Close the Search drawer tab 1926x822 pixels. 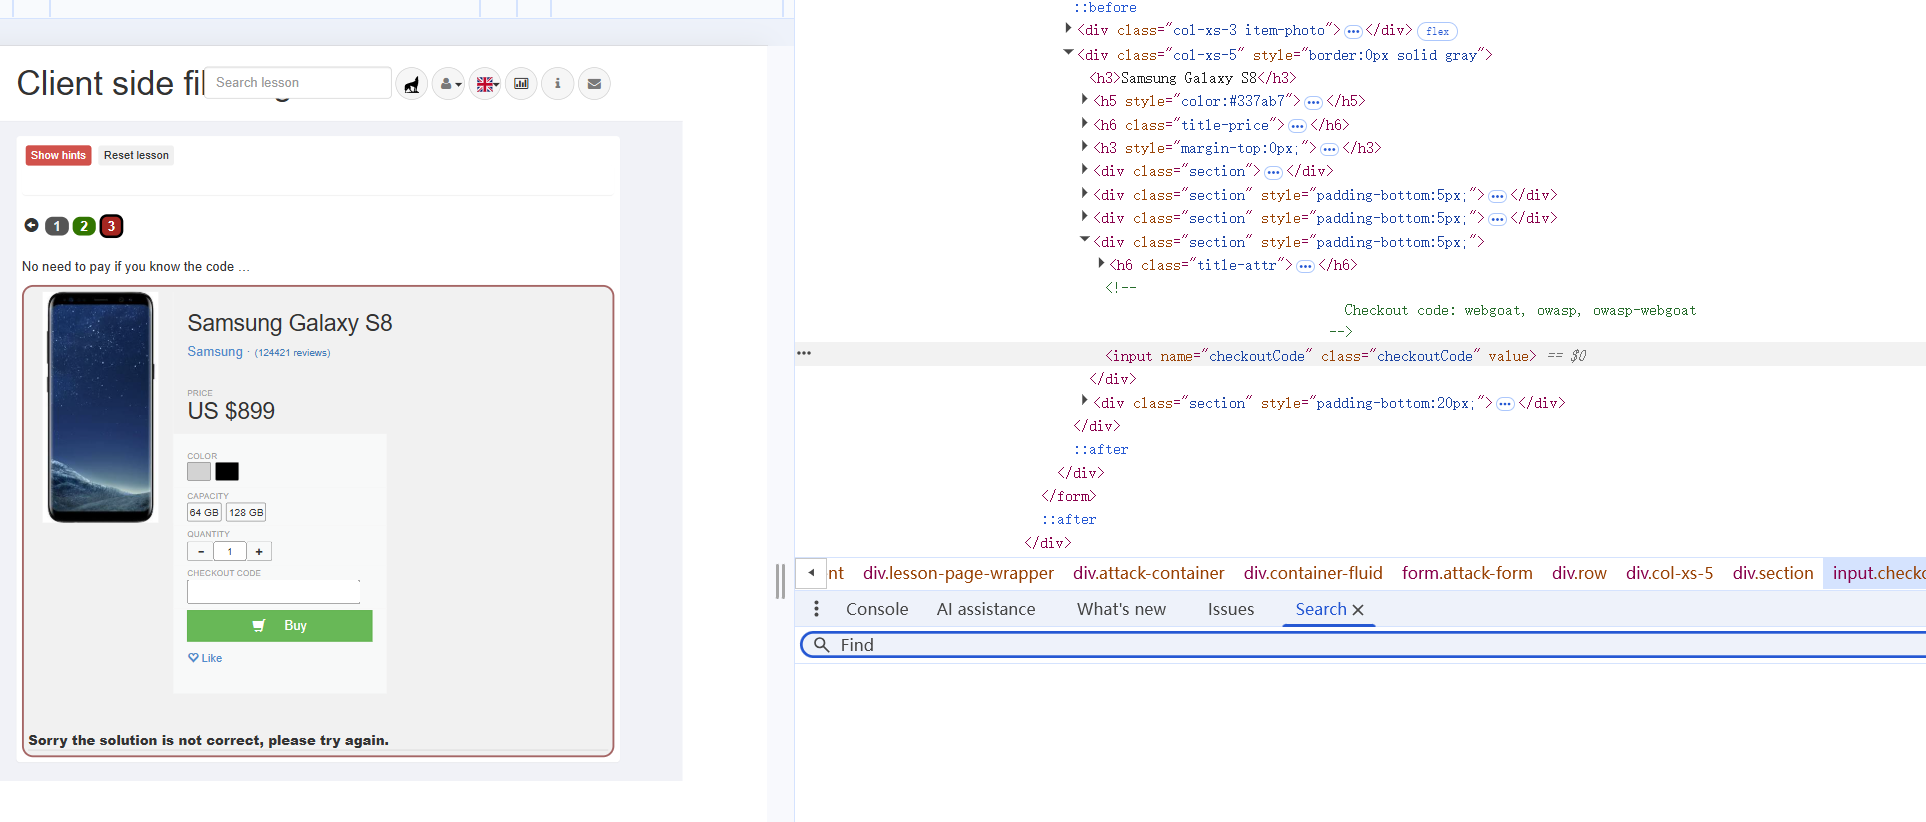point(1358,610)
